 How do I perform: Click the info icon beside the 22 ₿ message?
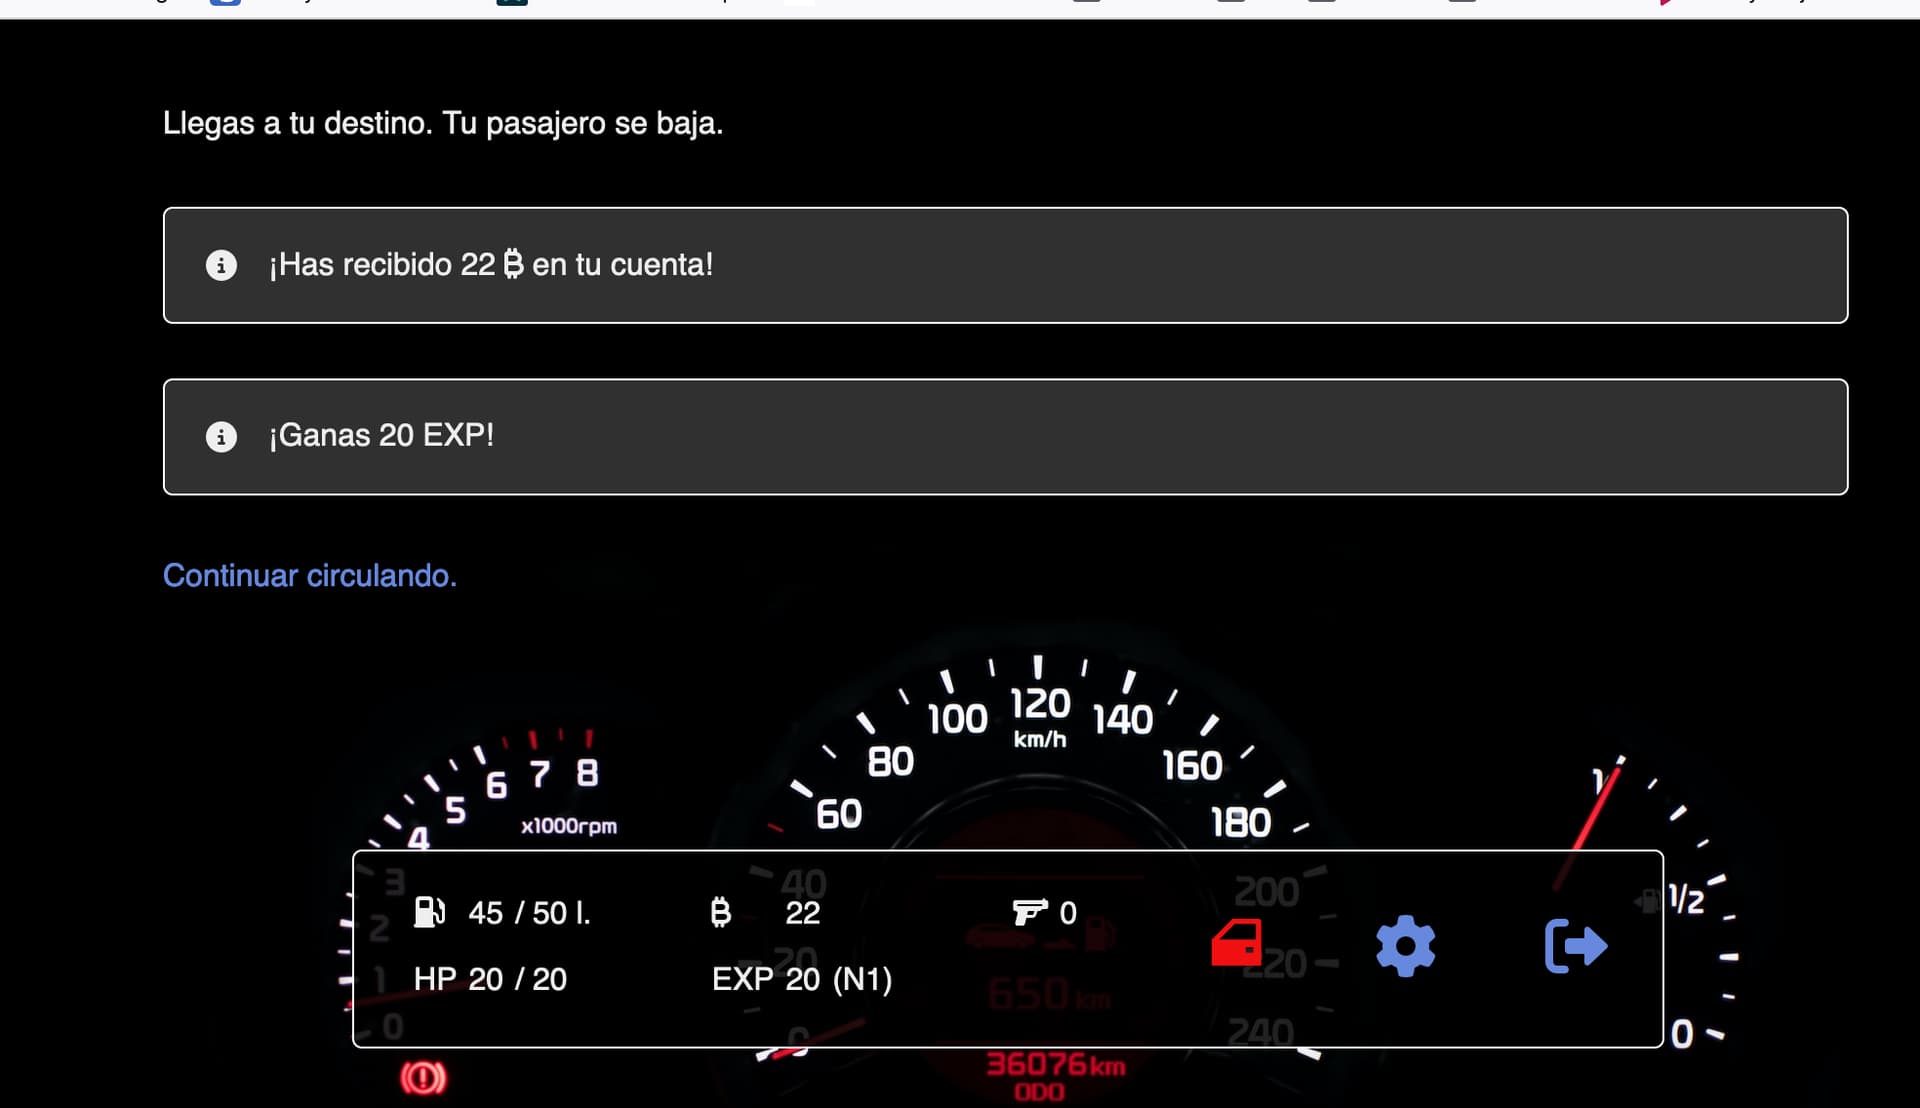pyautogui.click(x=221, y=265)
